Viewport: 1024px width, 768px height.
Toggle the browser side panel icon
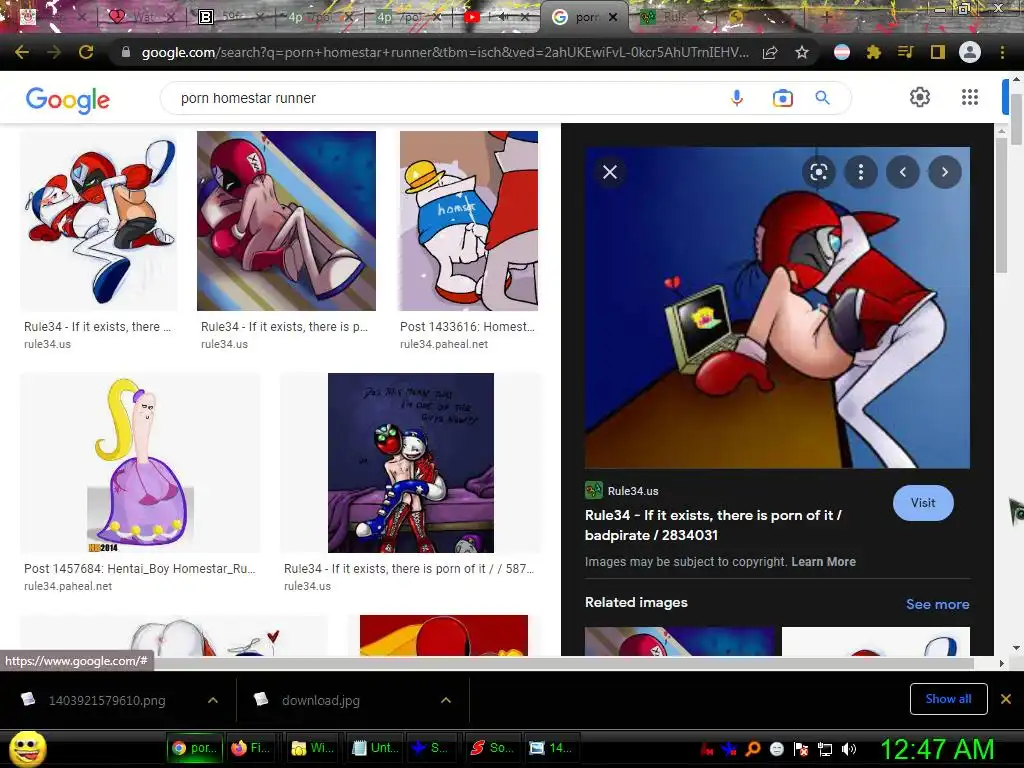[x=938, y=52]
